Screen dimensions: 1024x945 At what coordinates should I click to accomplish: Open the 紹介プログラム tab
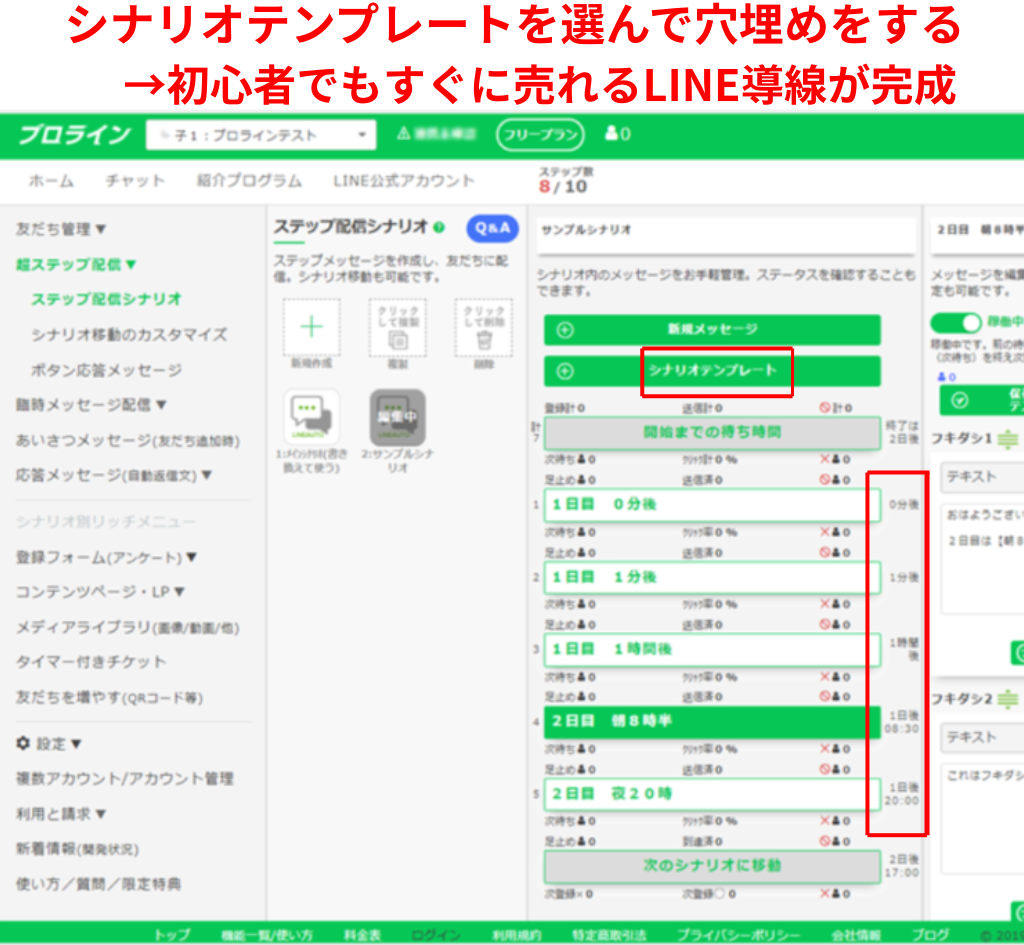coord(249,181)
